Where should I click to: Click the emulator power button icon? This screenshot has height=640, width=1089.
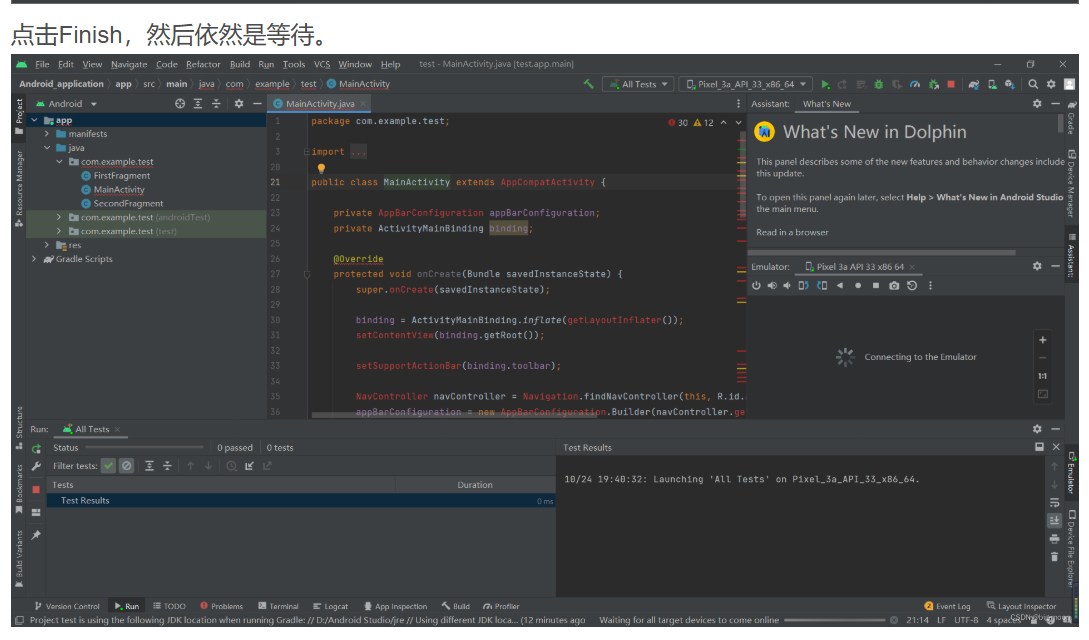[x=756, y=285]
